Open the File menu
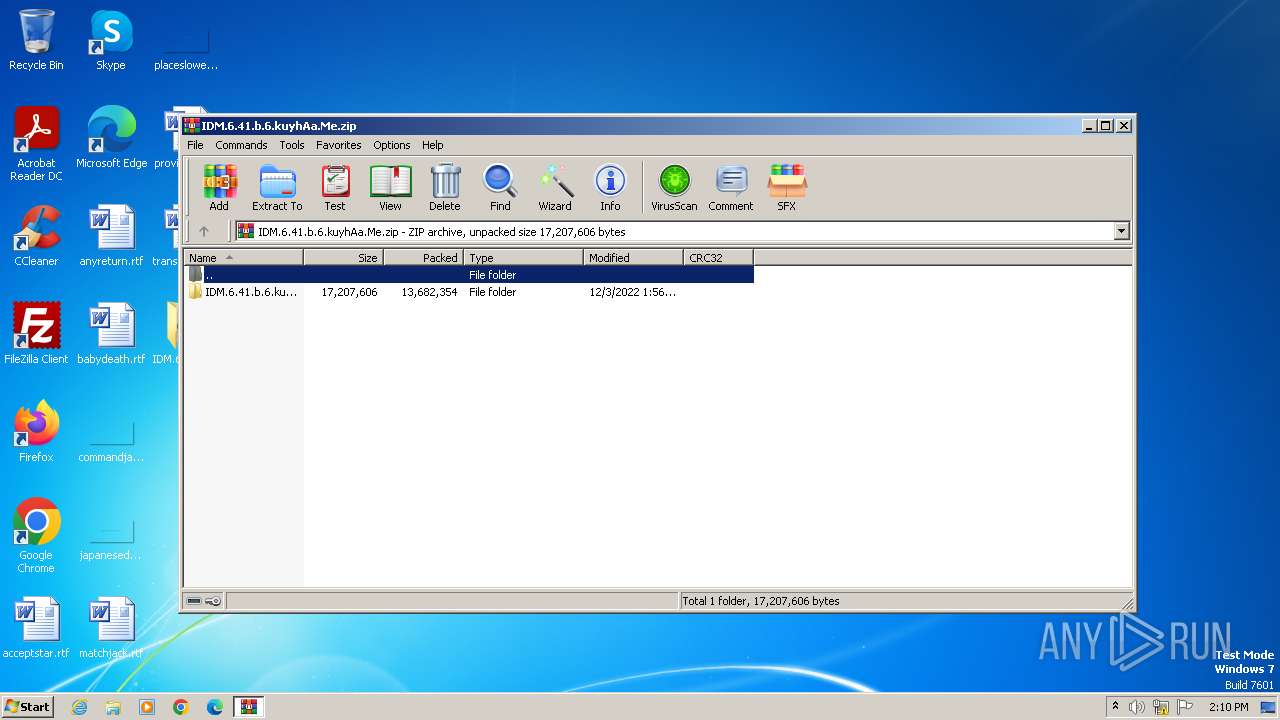The width and height of the screenshot is (1280, 720). click(195, 145)
